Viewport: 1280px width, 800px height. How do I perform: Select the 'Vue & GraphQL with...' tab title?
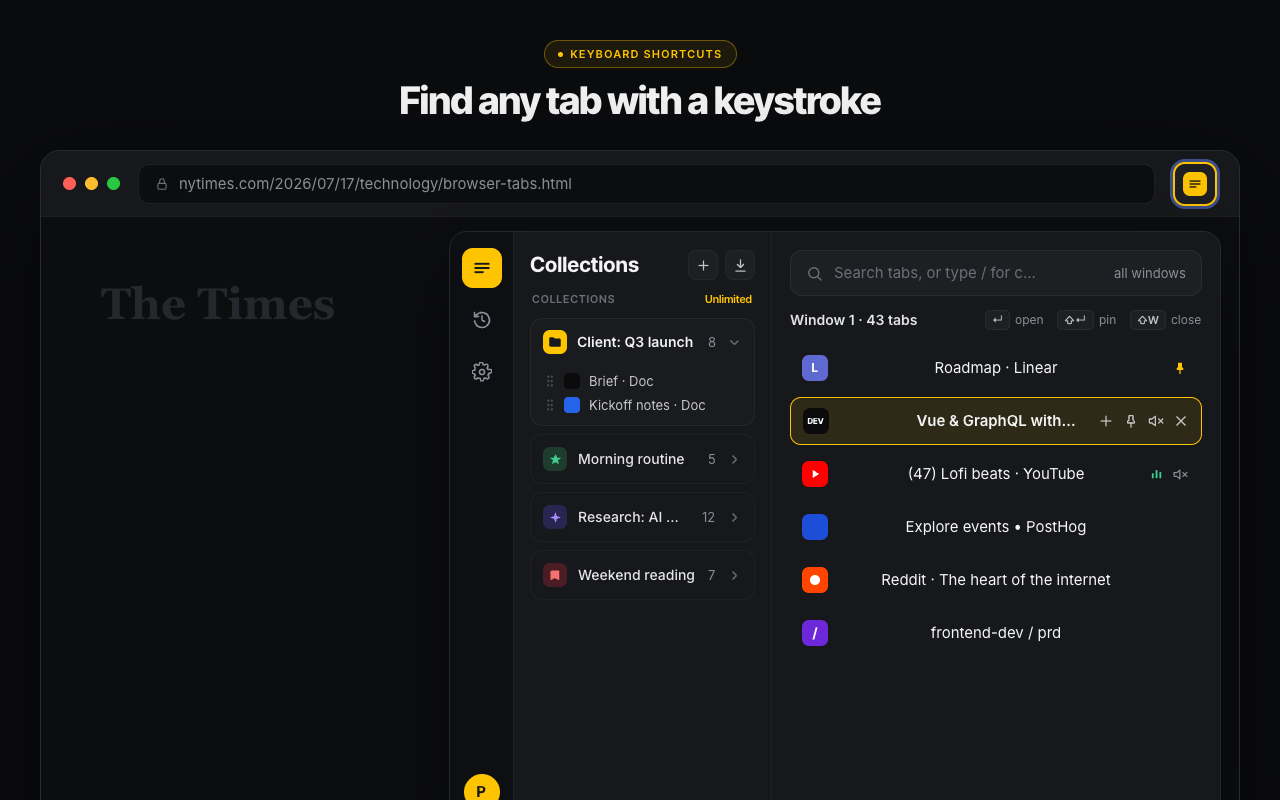tap(996, 421)
